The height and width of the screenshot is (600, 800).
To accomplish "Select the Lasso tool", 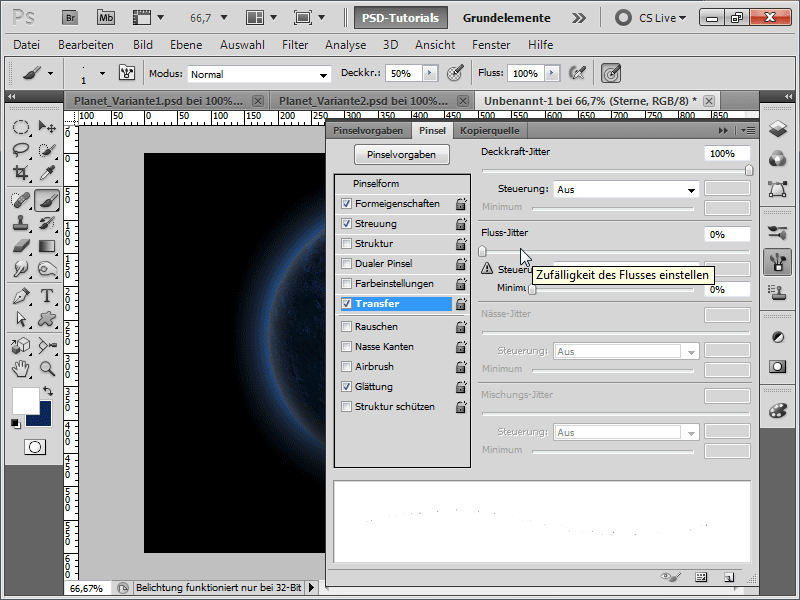I will (x=21, y=150).
